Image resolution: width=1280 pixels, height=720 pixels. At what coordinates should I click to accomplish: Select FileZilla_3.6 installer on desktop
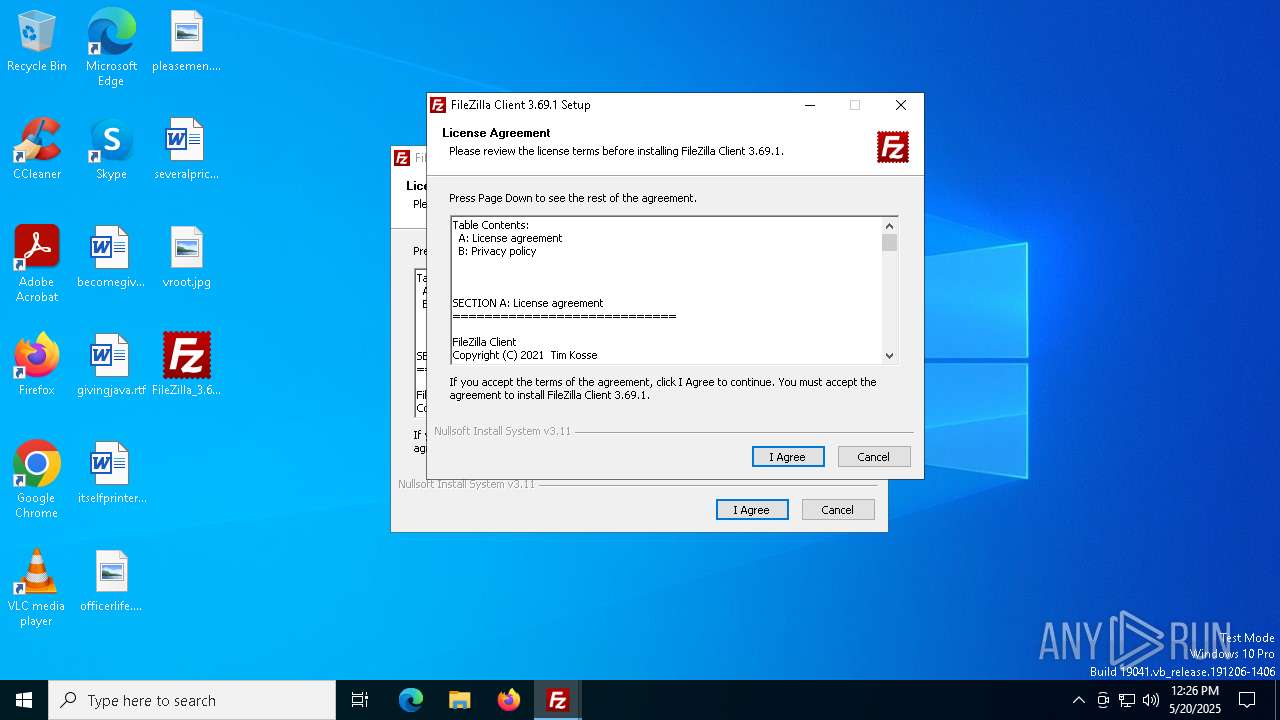pos(186,366)
